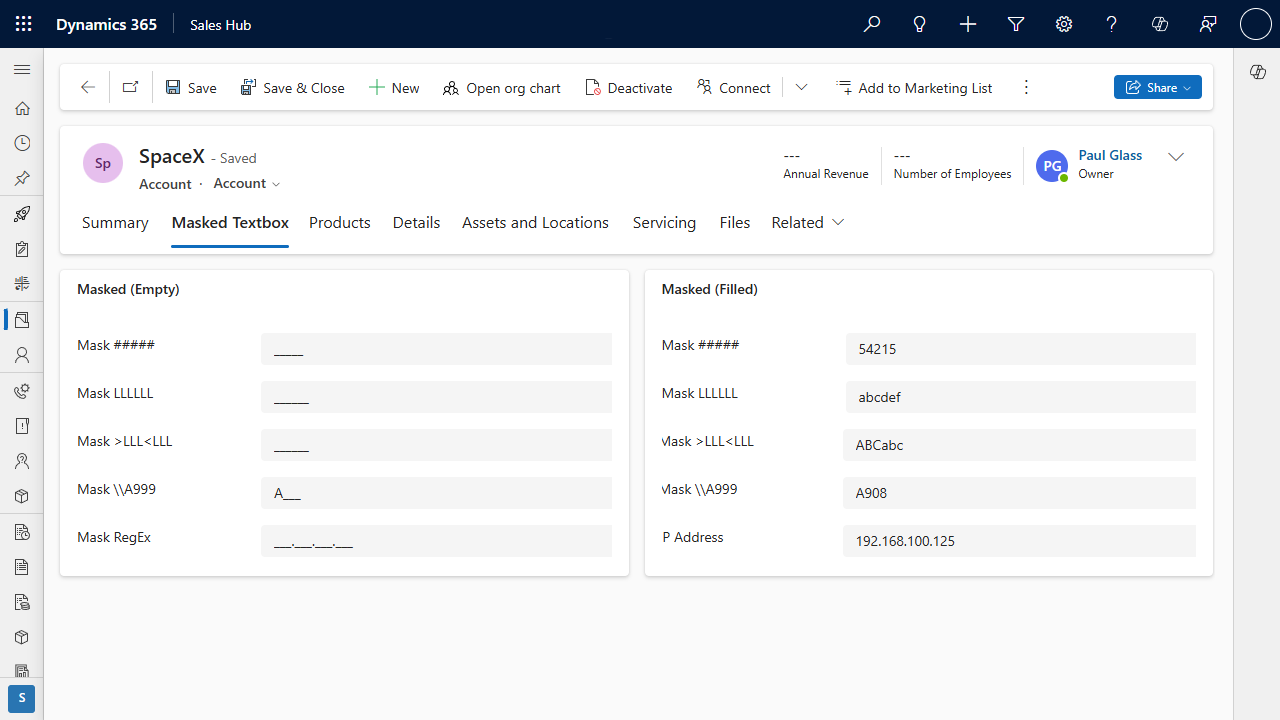Open the S area switcher at sidebar bottom

point(22,699)
